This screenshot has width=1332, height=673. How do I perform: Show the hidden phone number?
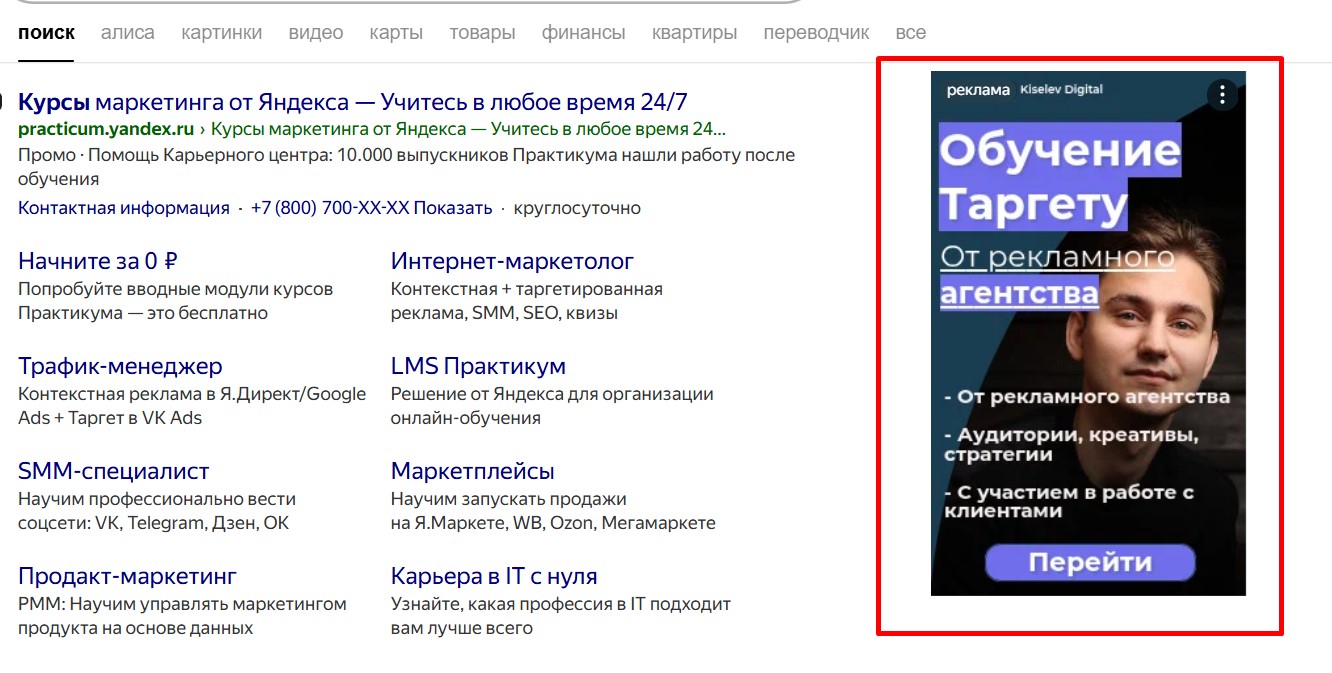[x=453, y=208]
